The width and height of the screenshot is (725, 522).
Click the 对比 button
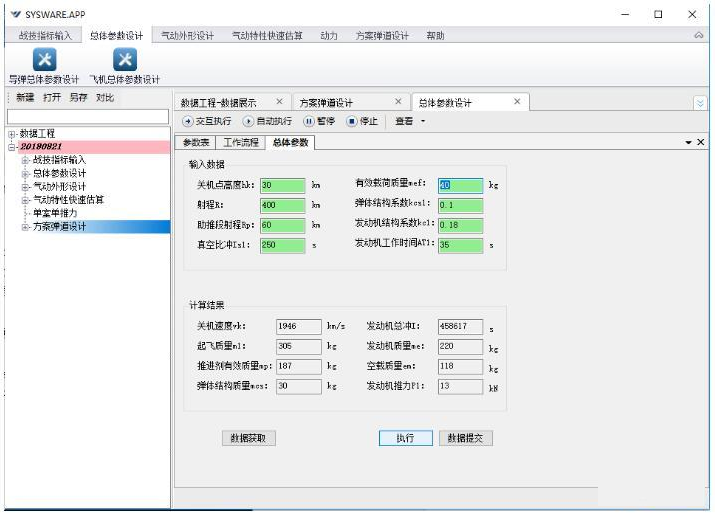click(105, 98)
